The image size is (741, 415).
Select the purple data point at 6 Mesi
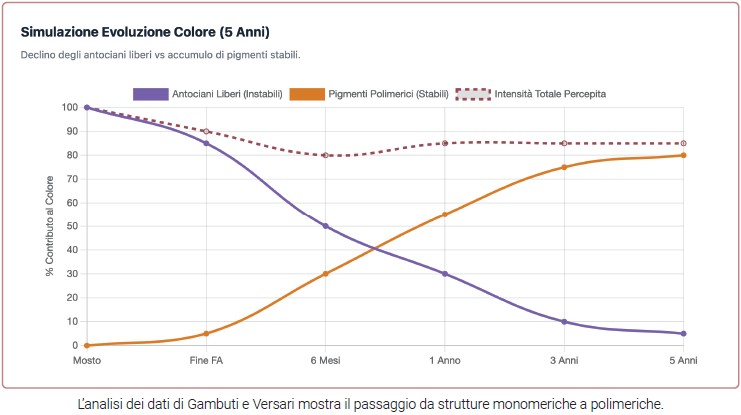click(x=326, y=226)
